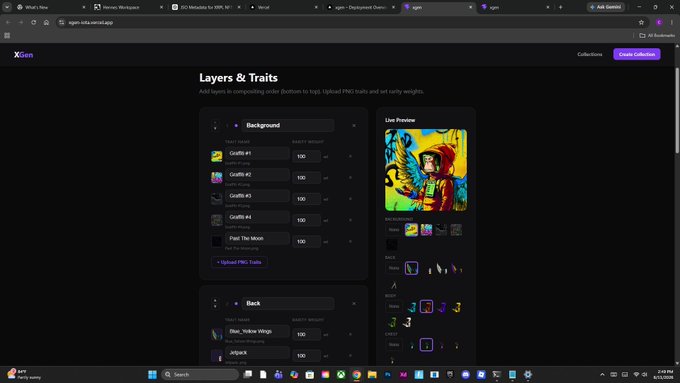Set rarity weight for Past The Moon
The height and width of the screenshot is (383, 680).
tap(306, 241)
